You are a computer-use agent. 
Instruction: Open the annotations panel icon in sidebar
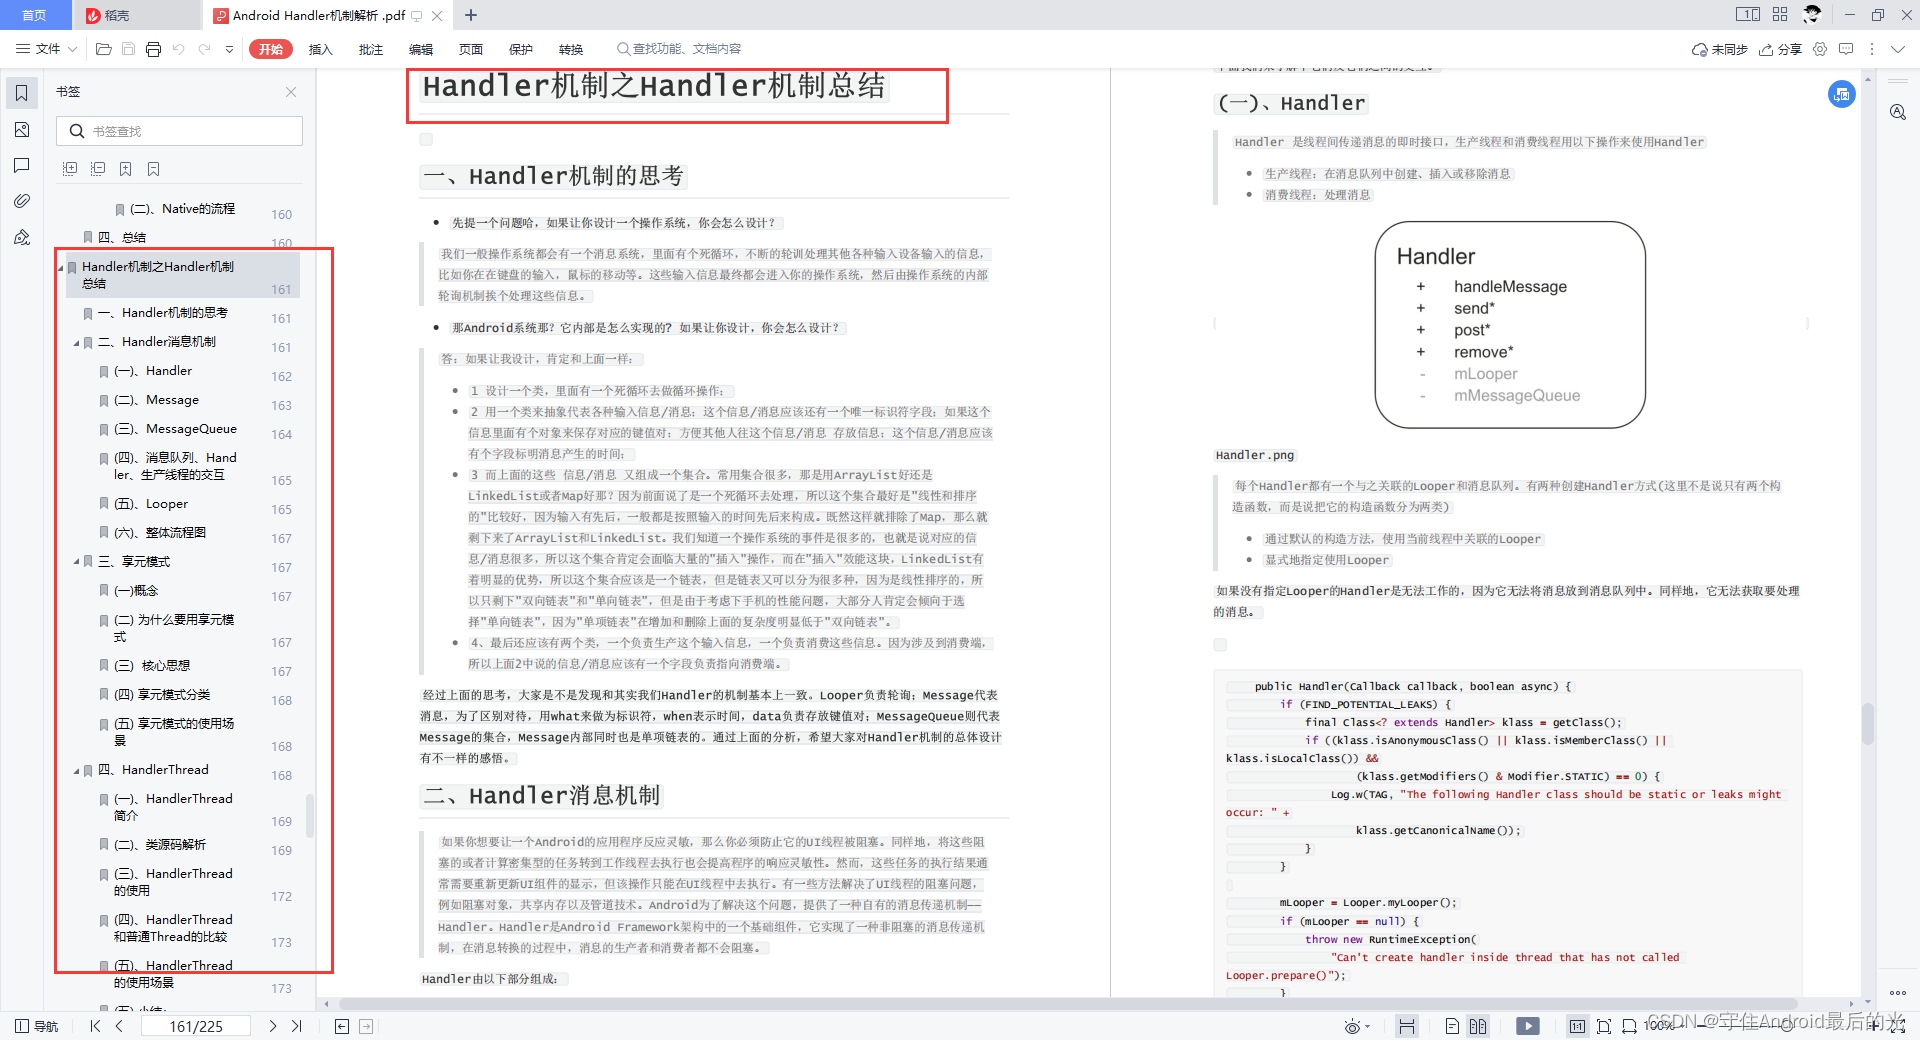21,165
